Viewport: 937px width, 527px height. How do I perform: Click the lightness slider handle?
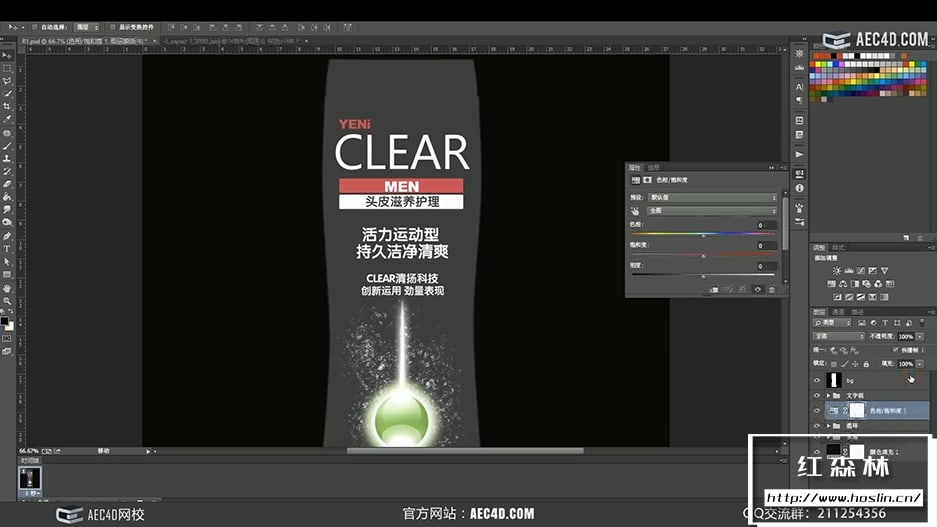click(x=703, y=276)
